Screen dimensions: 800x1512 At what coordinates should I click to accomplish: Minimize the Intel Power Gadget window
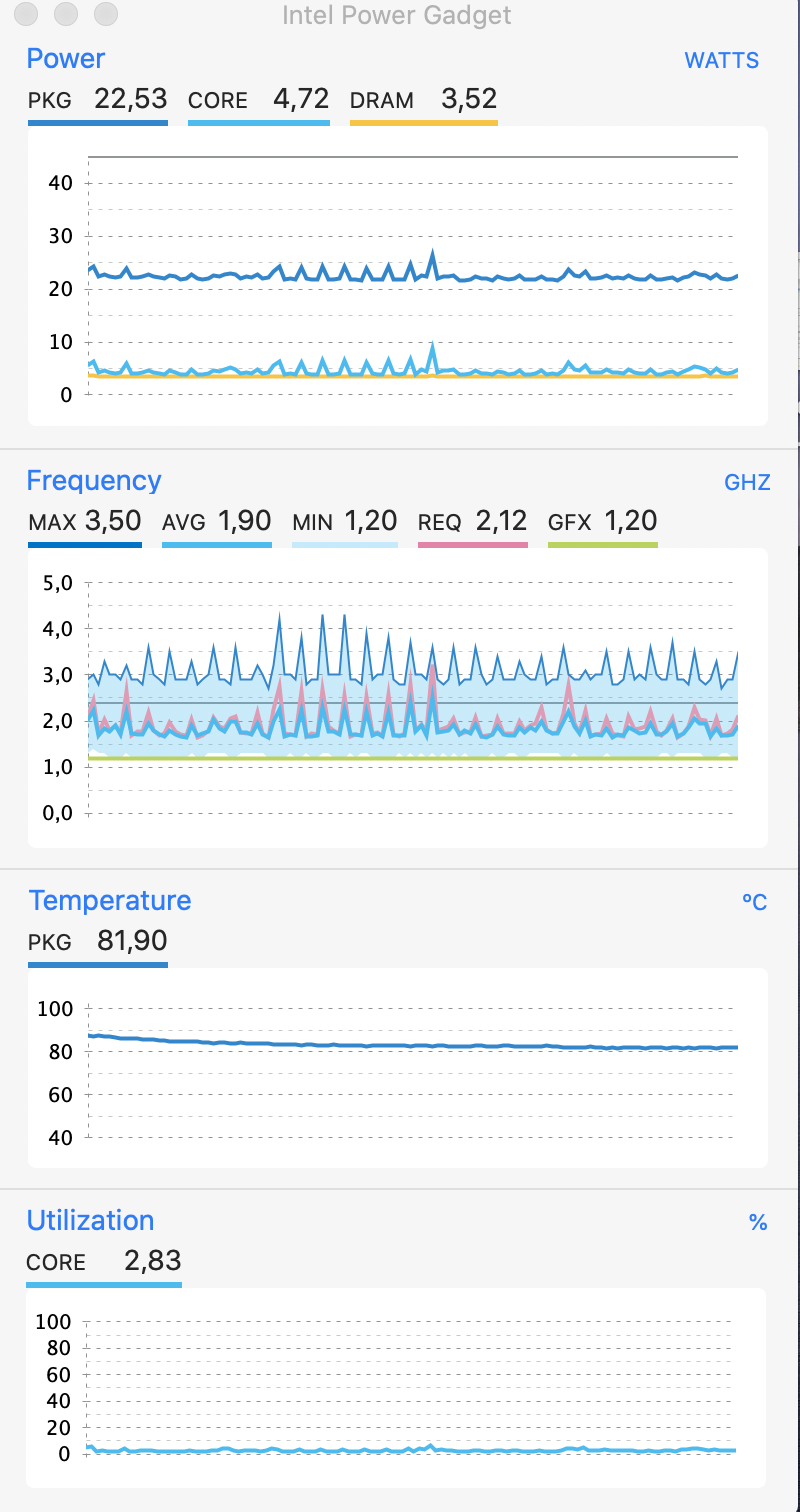click(66, 14)
